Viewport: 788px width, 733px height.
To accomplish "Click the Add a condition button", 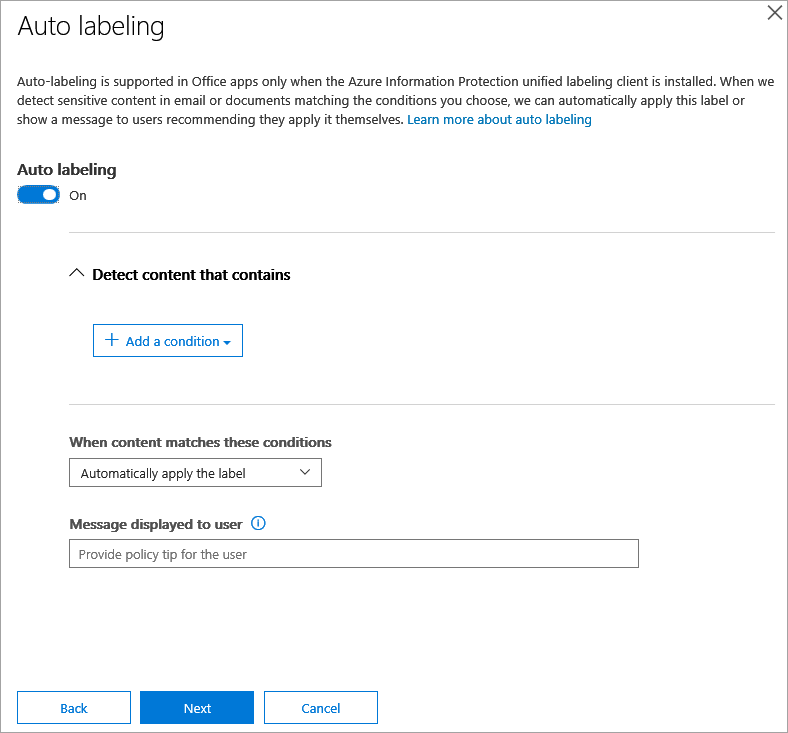I will pos(168,341).
